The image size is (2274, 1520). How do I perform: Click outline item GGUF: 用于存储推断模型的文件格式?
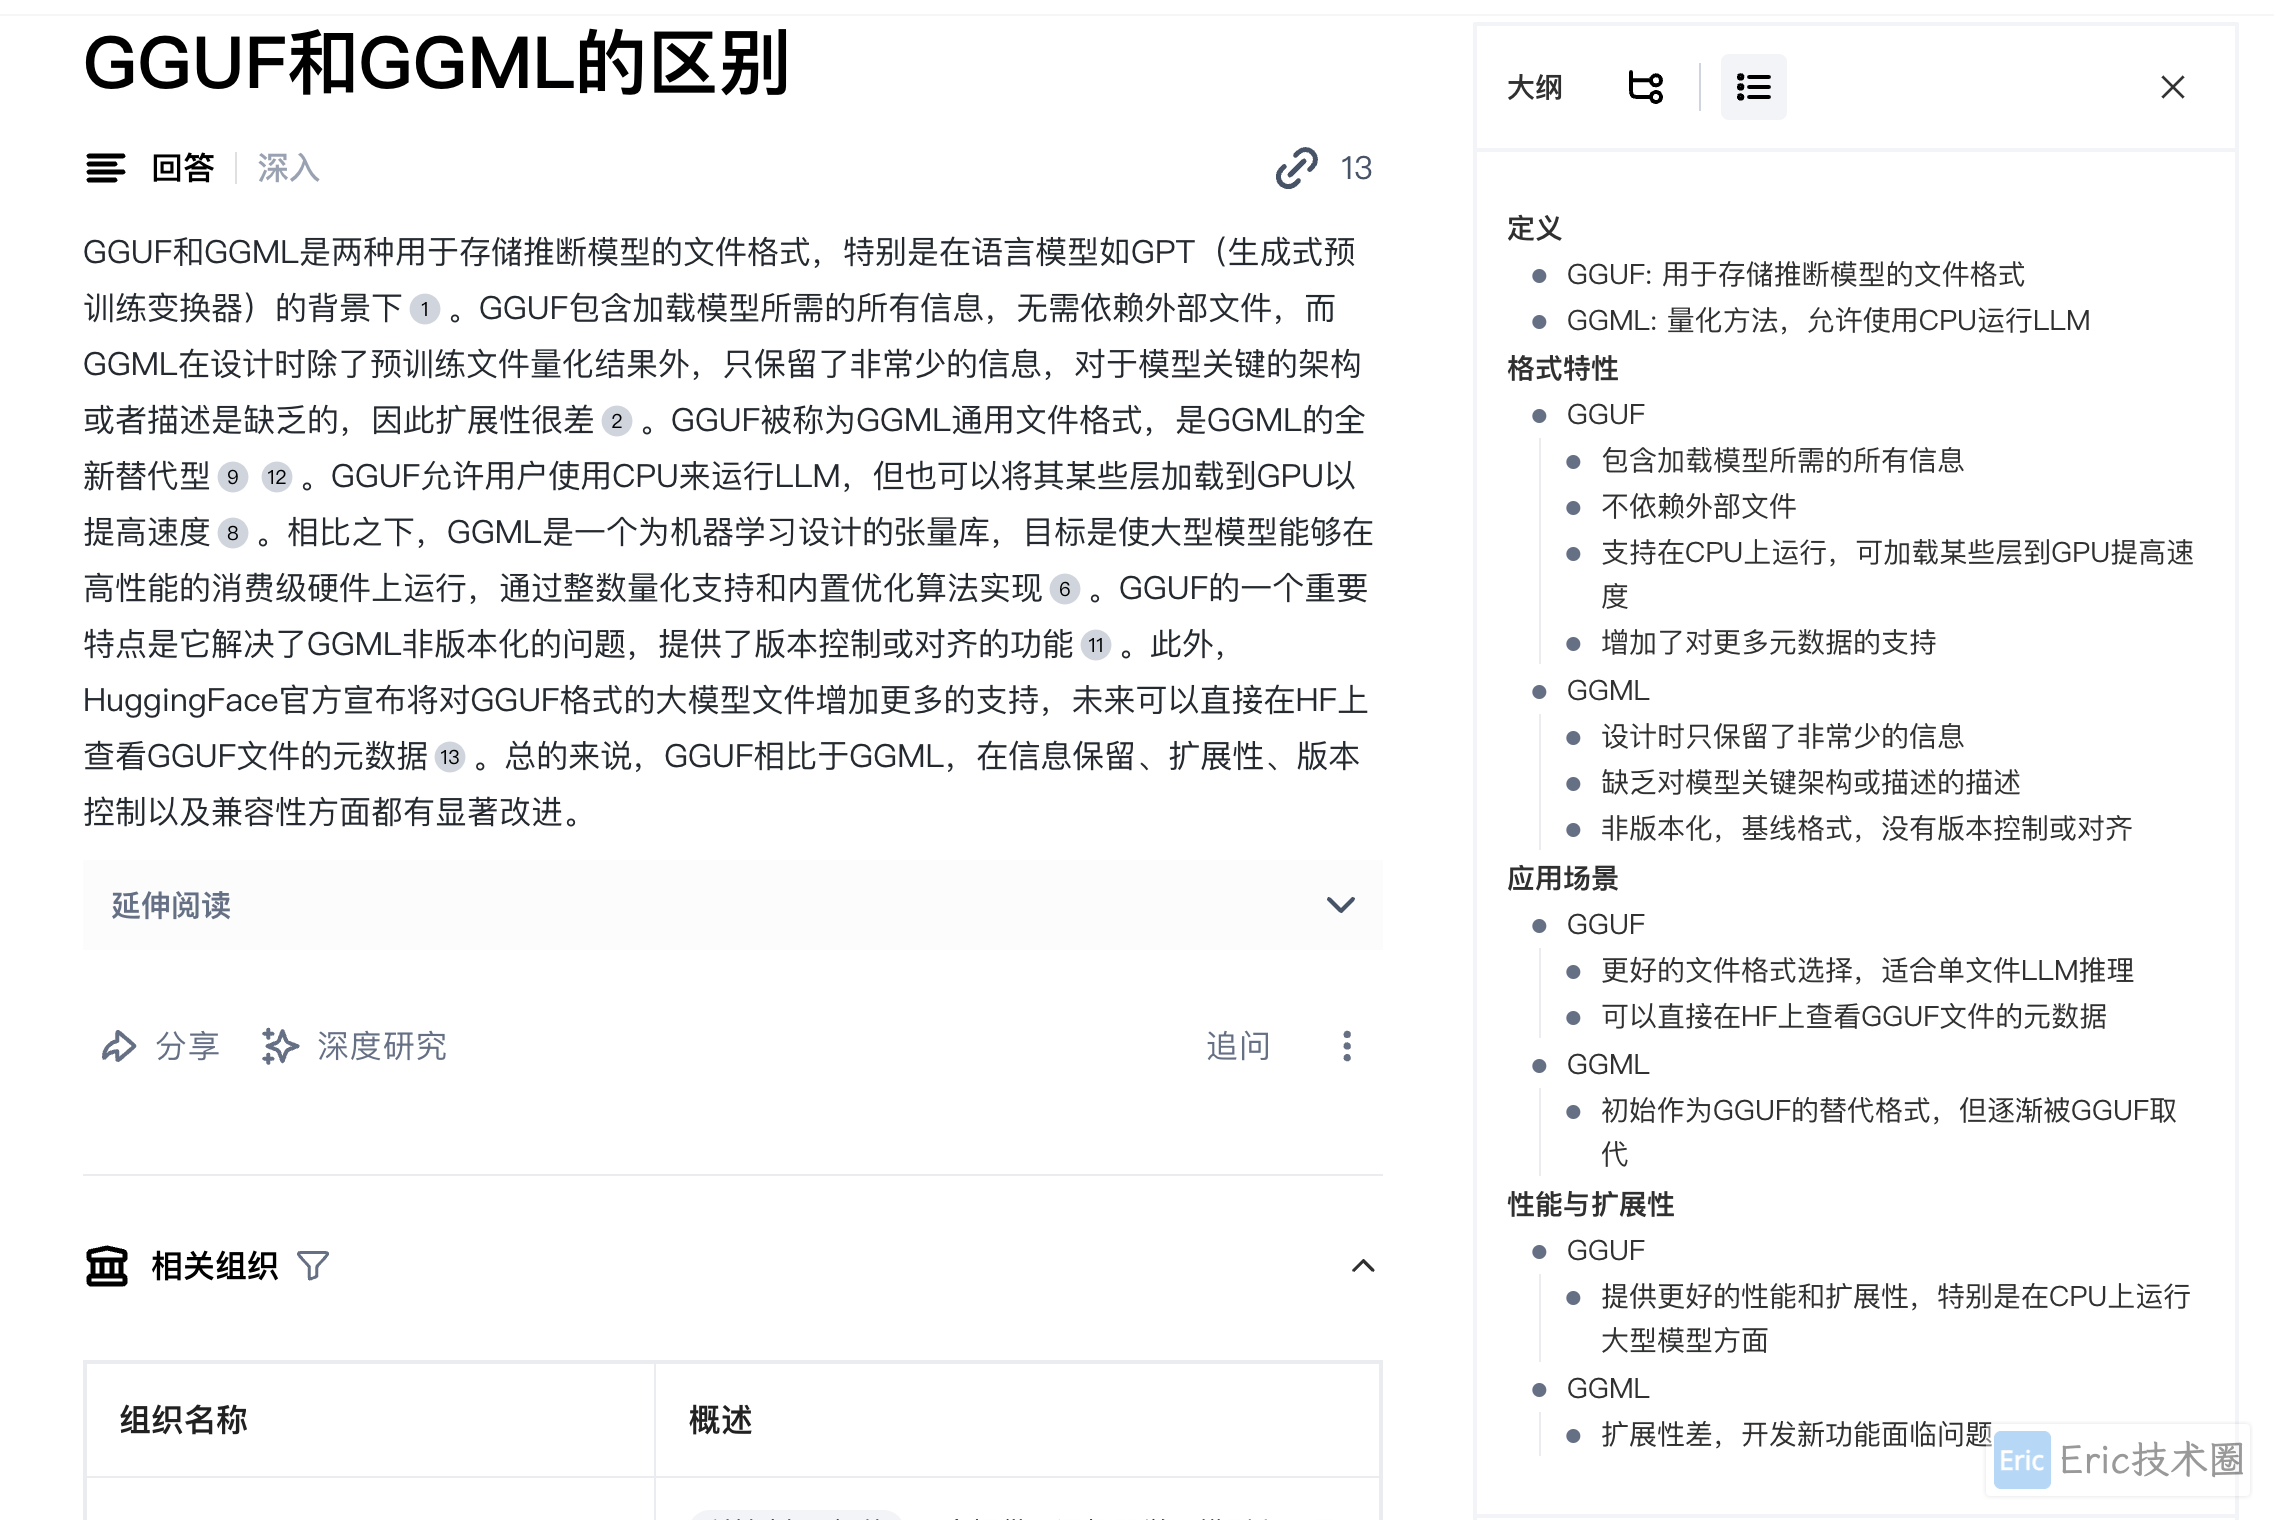(1795, 274)
